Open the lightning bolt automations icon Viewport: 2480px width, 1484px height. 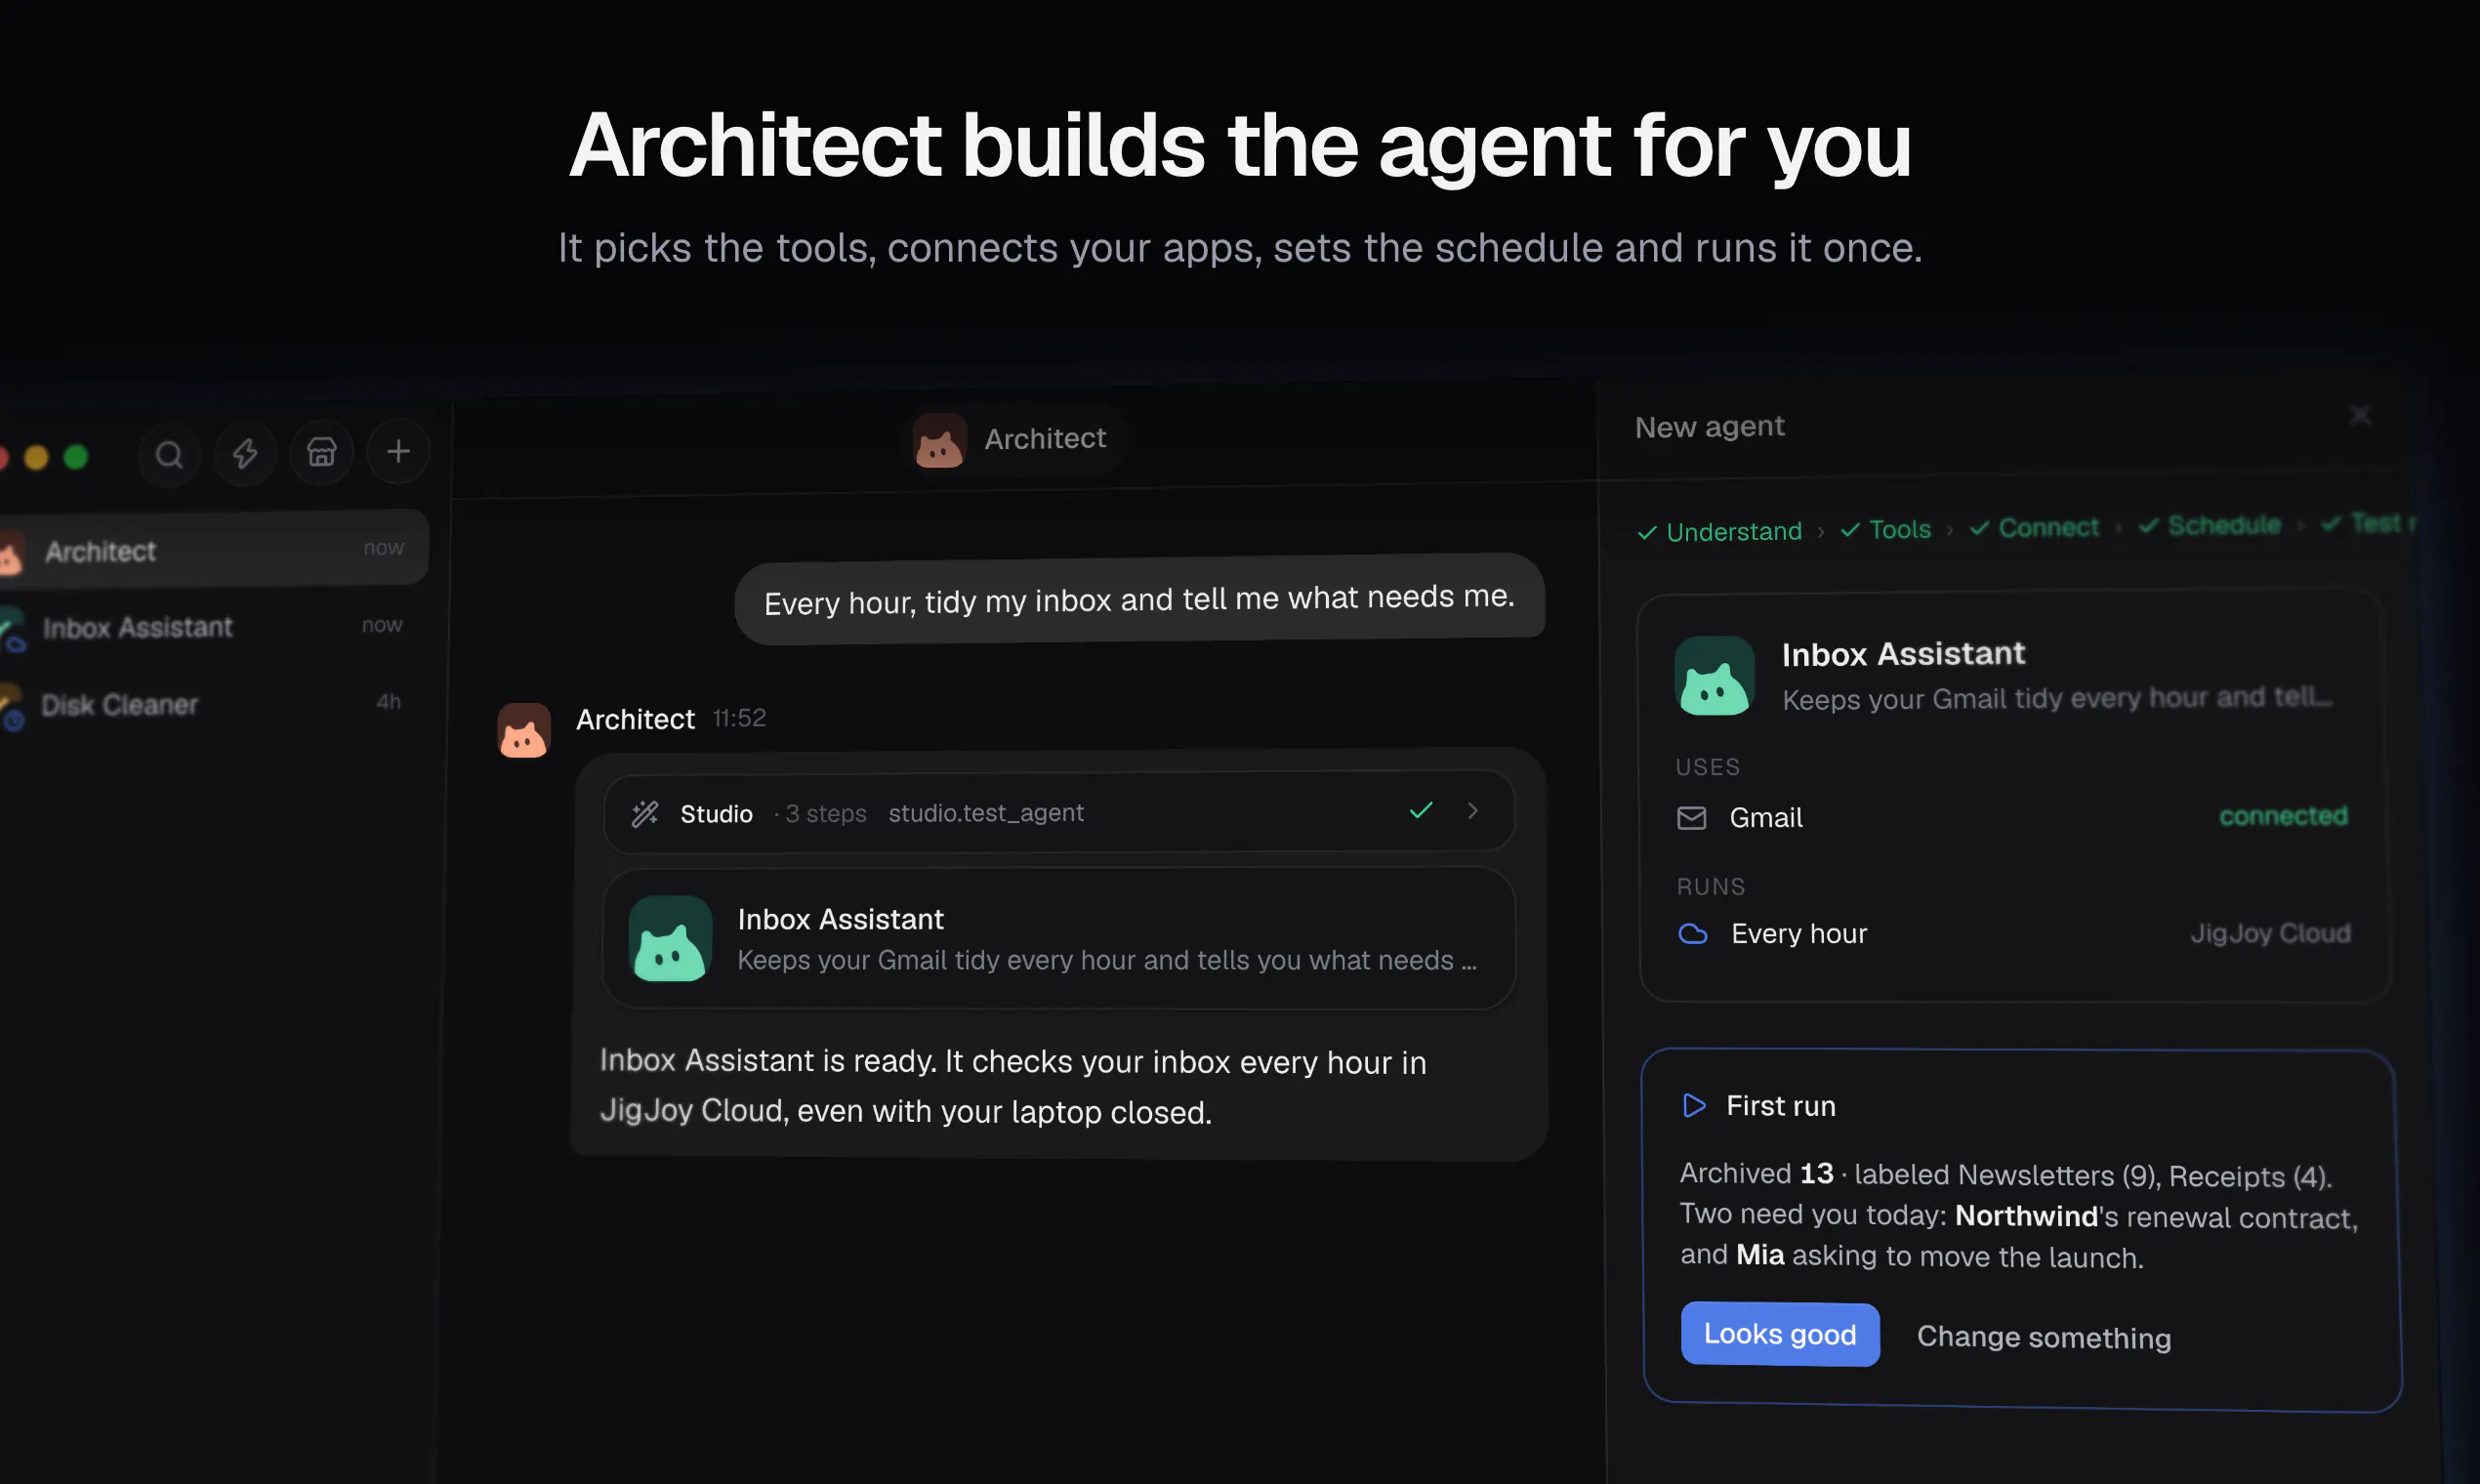click(x=245, y=454)
